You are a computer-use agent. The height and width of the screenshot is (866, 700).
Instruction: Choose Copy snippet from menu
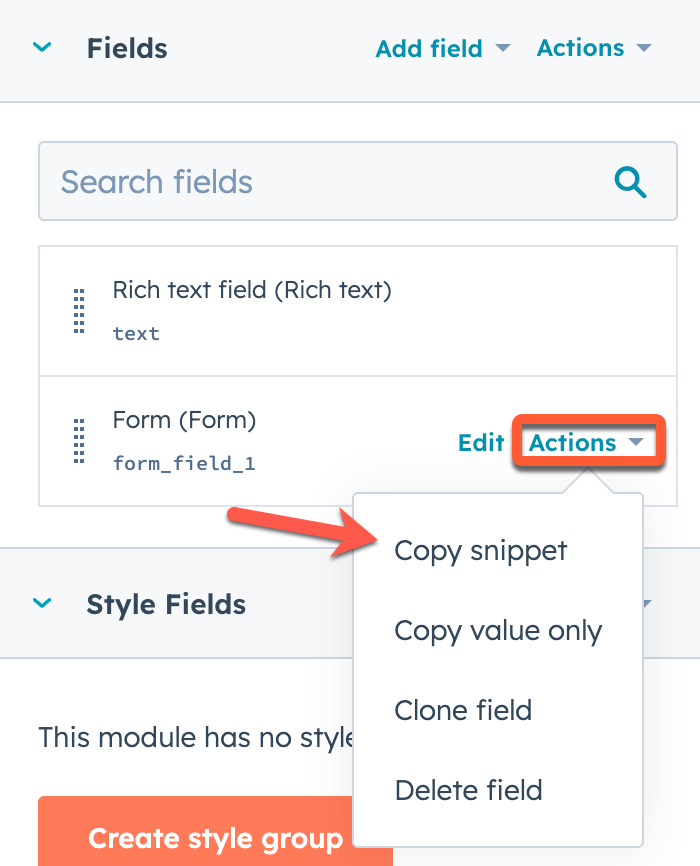pos(480,551)
